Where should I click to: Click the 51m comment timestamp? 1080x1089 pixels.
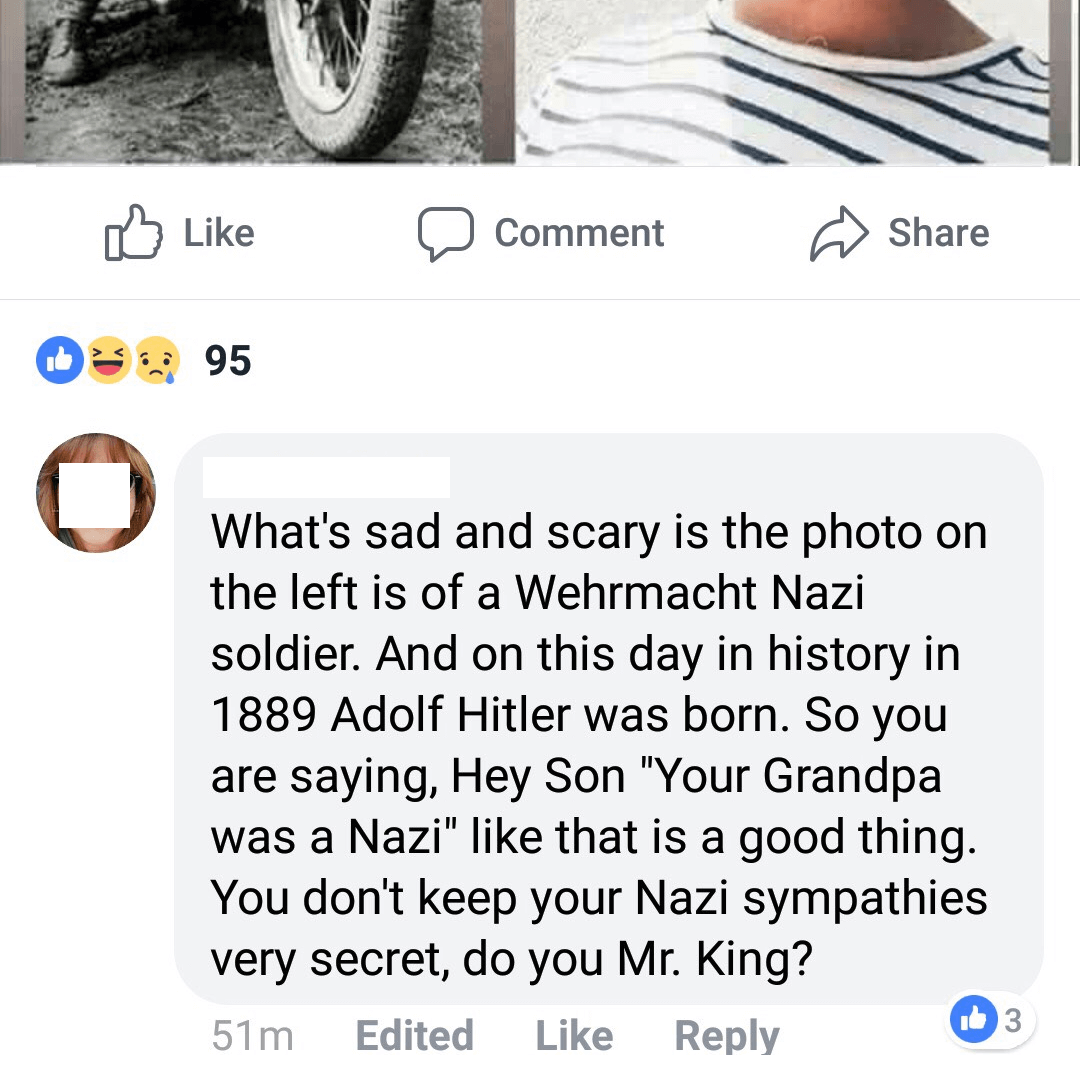point(252,1036)
